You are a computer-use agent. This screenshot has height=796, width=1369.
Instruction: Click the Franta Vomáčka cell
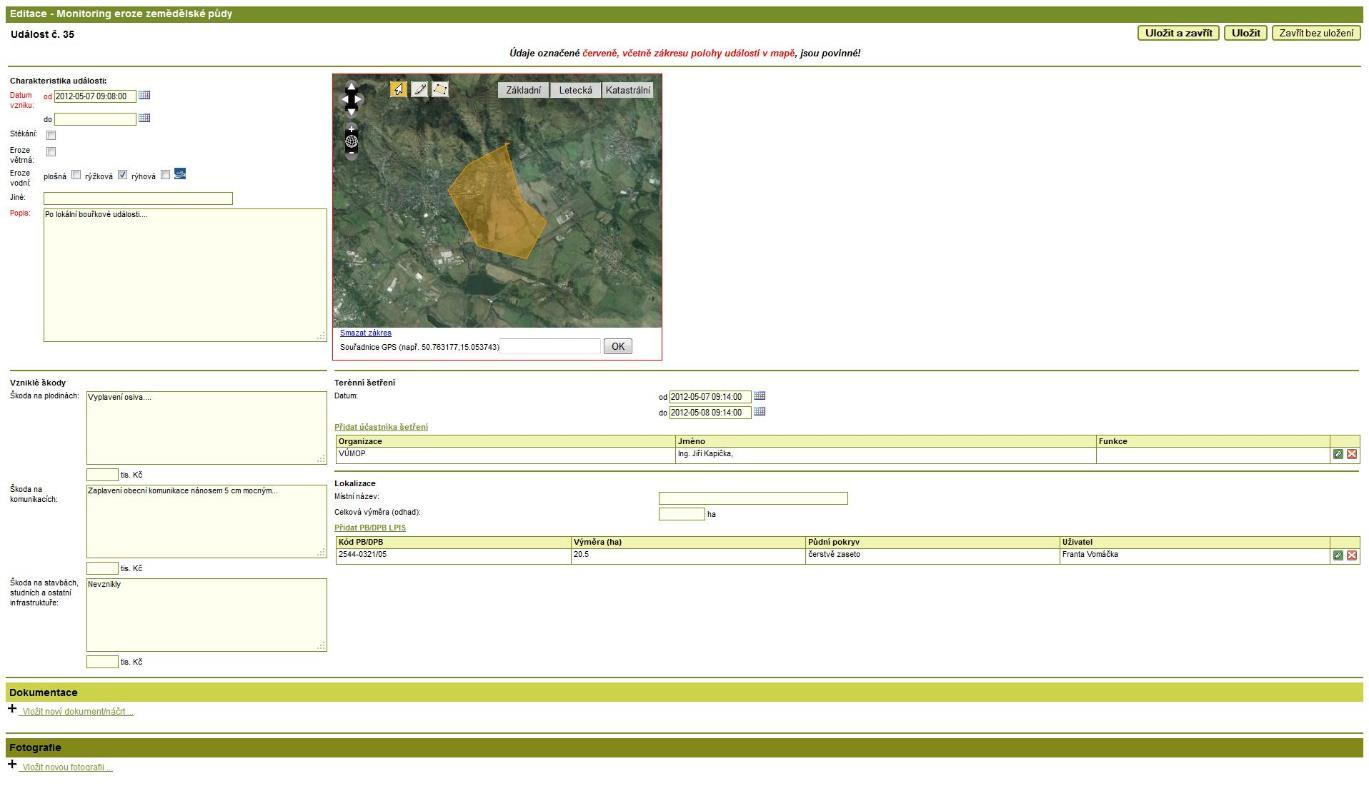(x=1195, y=555)
